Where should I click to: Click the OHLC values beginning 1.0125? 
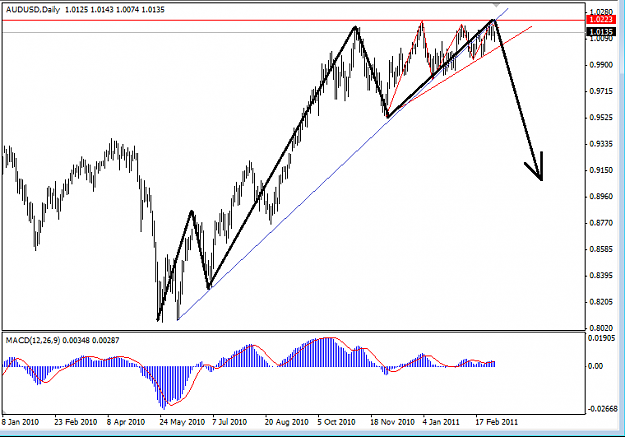point(115,10)
